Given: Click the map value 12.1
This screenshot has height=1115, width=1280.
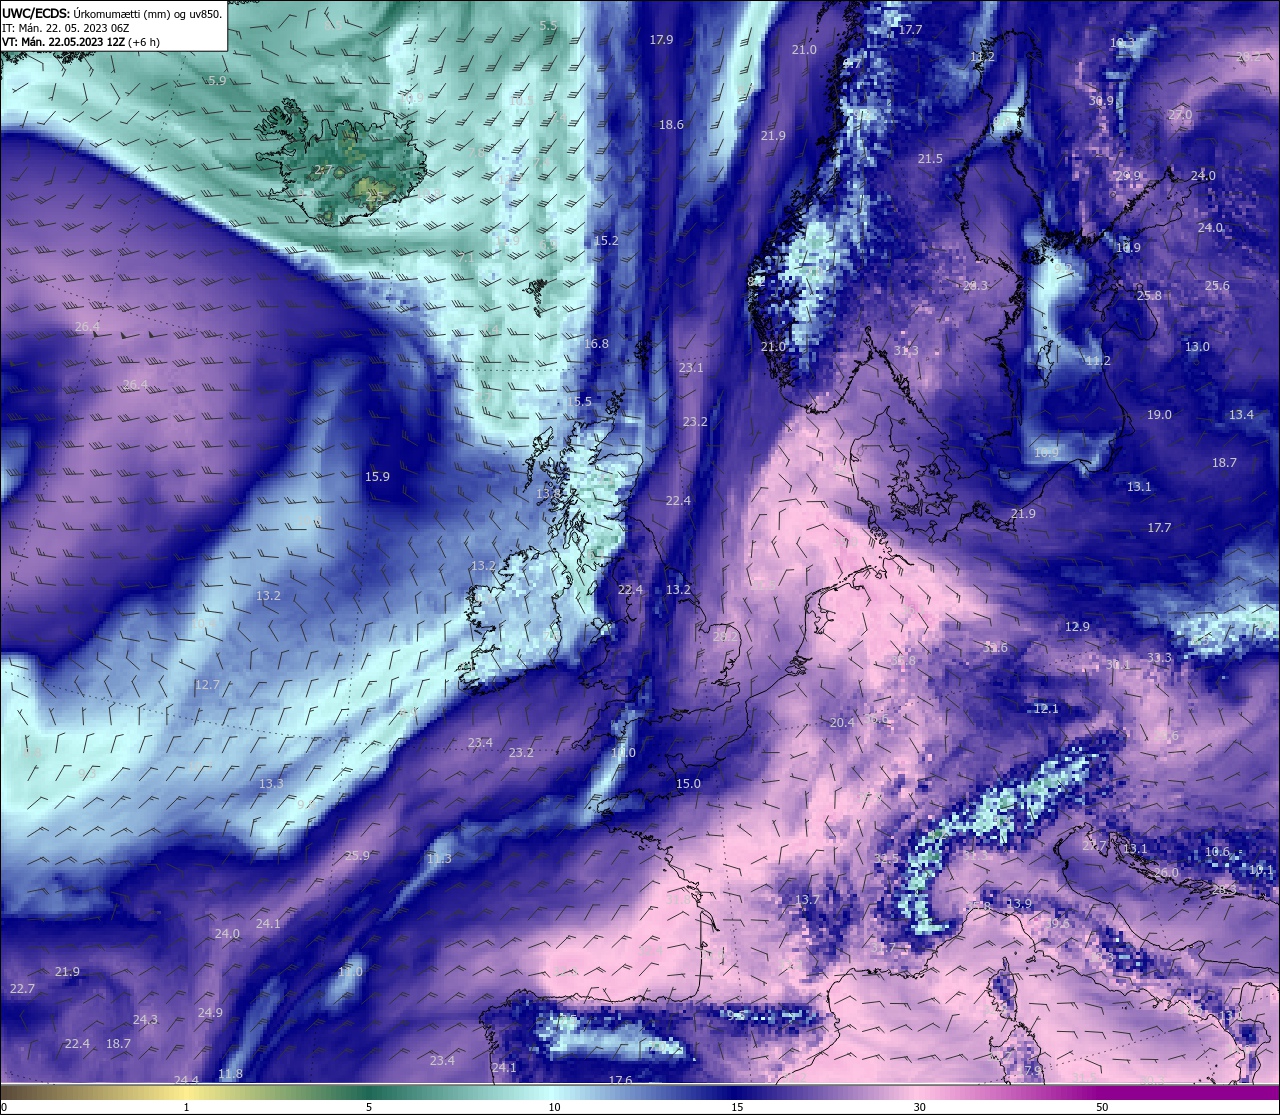Looking at the screenshot, I should (x=1046, y=709).
